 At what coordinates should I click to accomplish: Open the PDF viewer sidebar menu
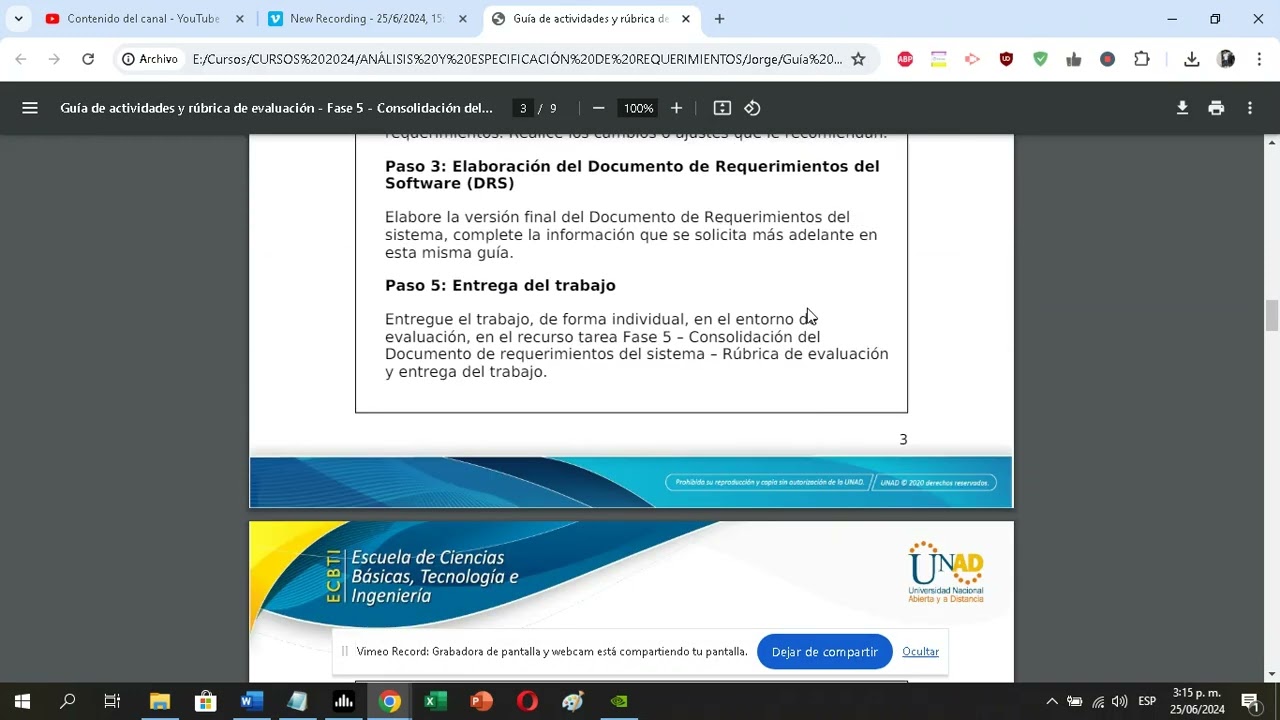[30, 108]
